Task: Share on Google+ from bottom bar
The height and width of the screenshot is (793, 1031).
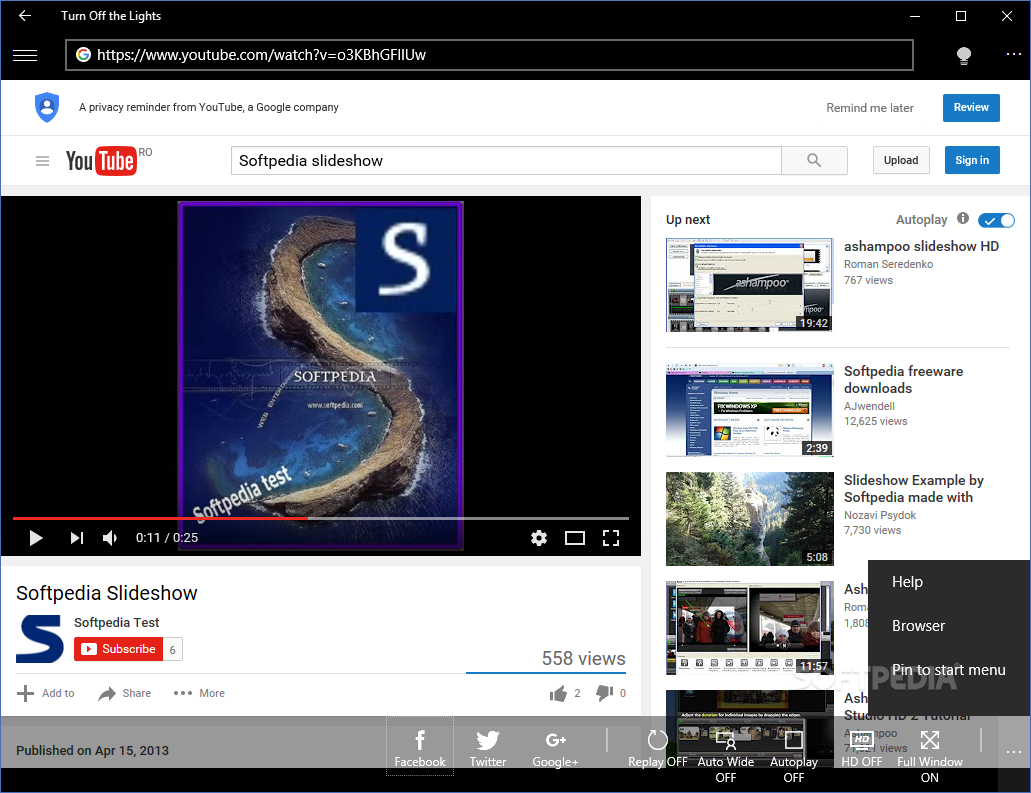Action: [x=555, y=746]
